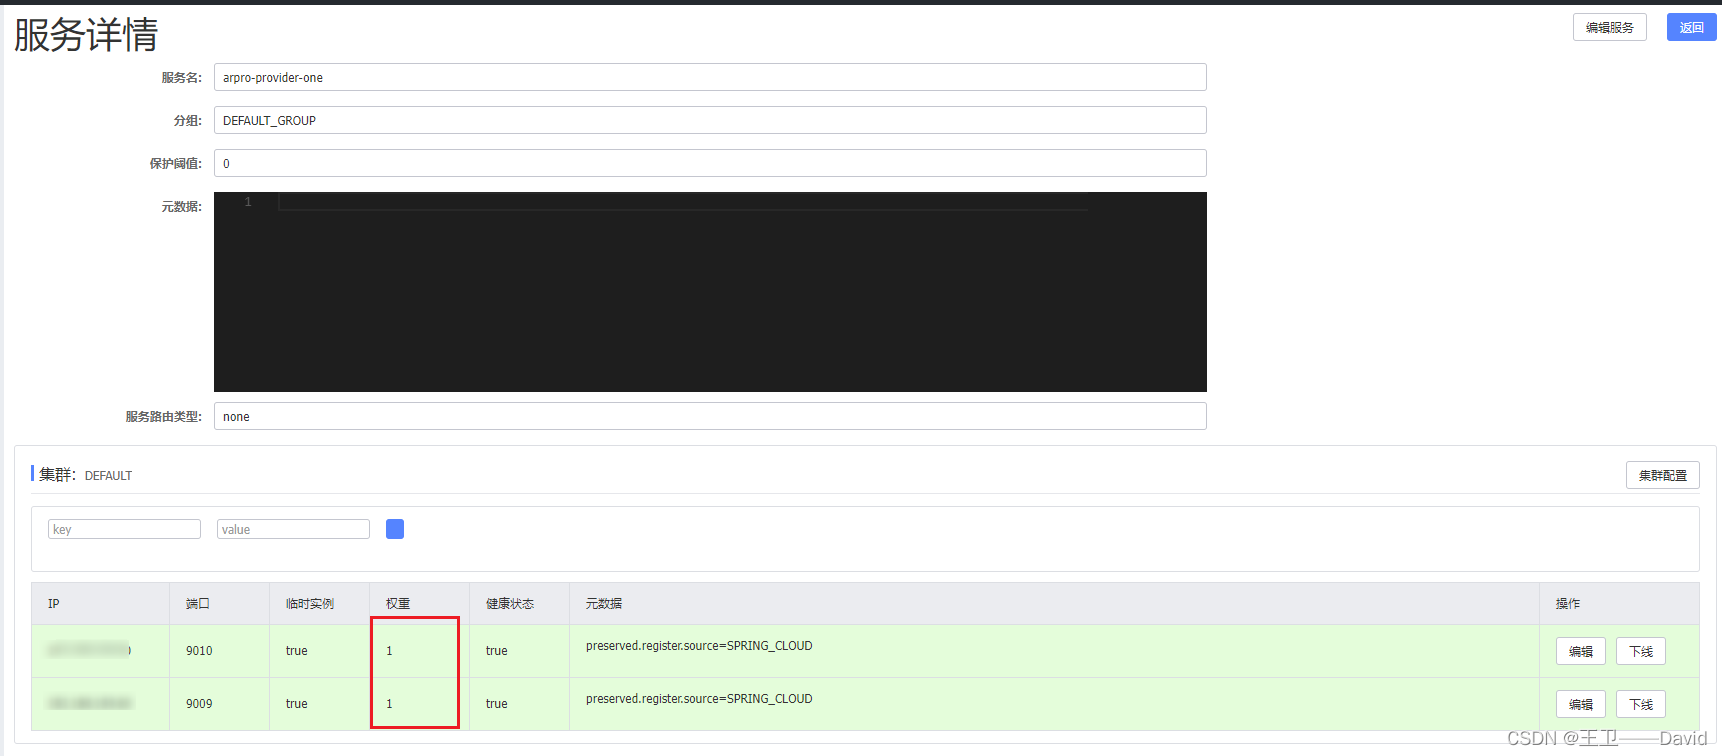Click 下线 for the port 9009 instance
1722x756 pixels.
click(1640, 705)
